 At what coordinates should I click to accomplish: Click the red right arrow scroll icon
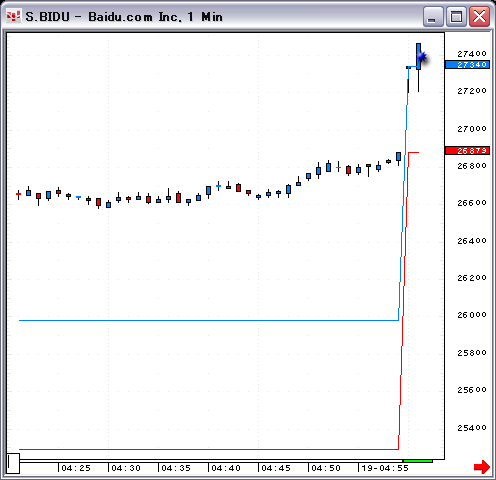click(x=482, y=467)
